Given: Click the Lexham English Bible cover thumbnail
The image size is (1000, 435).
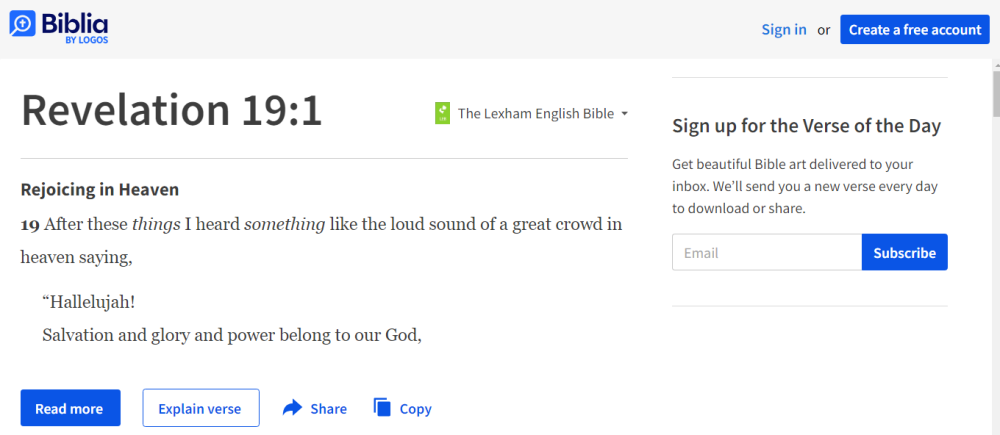Looking at the screenshot, I should pos(443,114).
